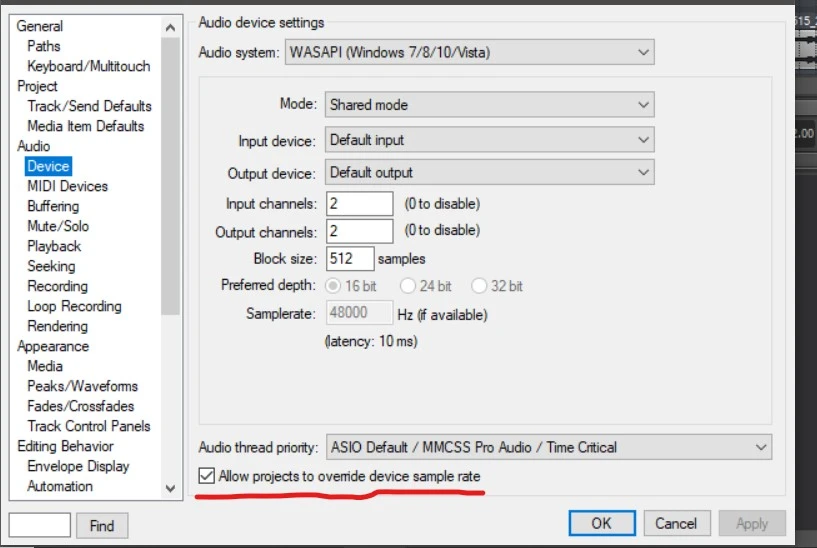Open Media Item Defaults page
The image size is (817, 548).
click(x=85, y=126)
